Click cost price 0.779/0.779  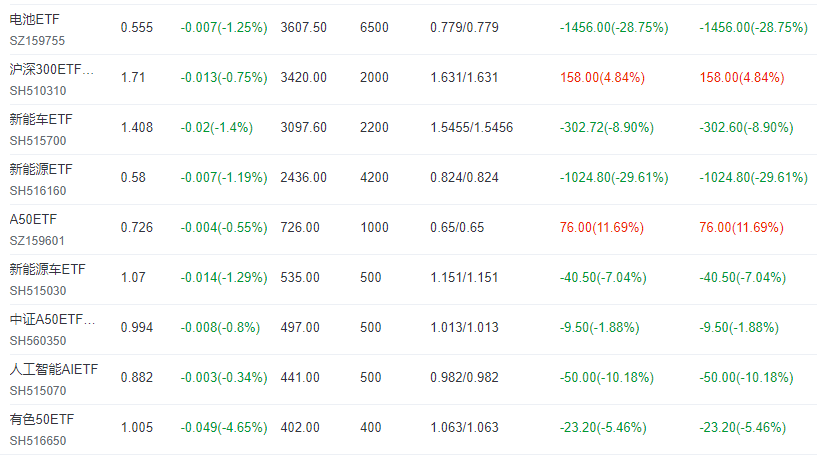point(464,28)
